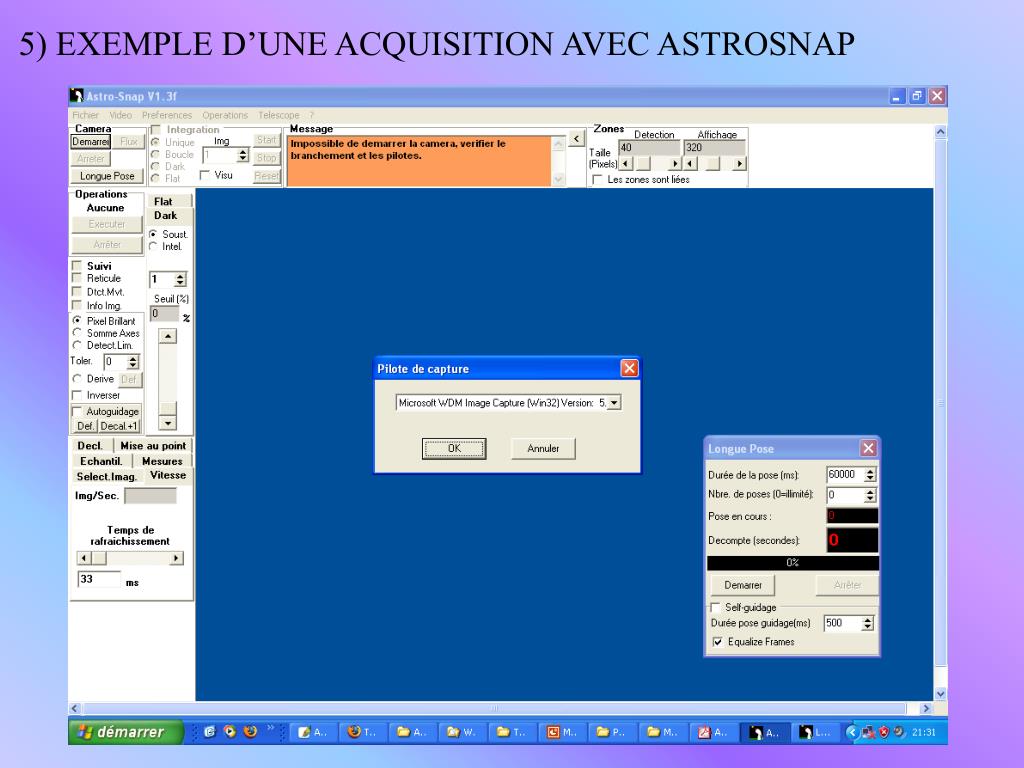The image size is (1024, 768).
Task: Click Demarrer in the Camera panel
Action: [x=91, y=142]
